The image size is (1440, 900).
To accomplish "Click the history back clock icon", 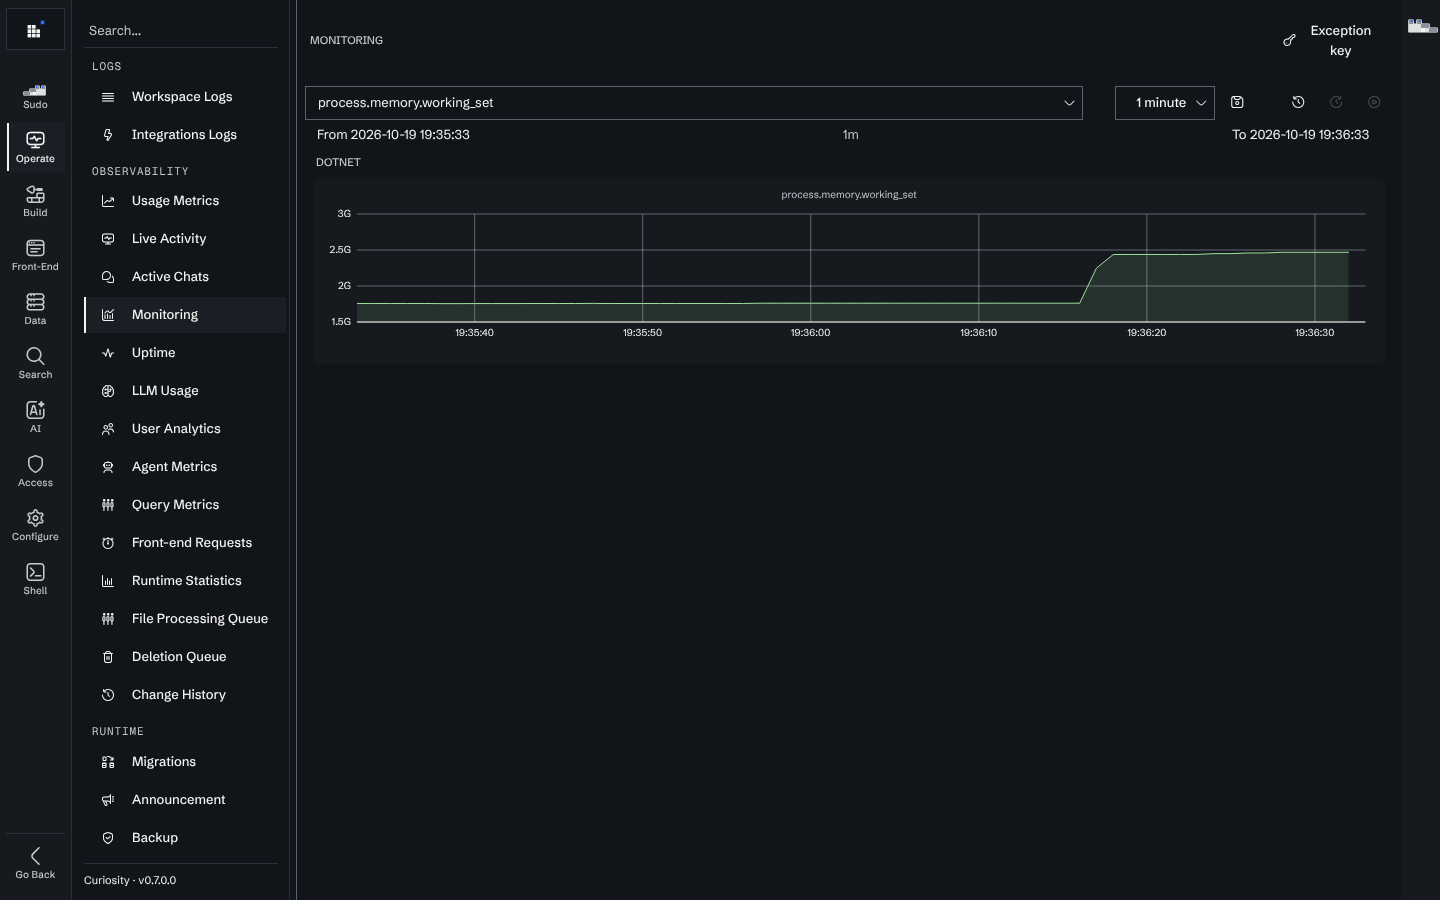I will tap(1298, 102).
